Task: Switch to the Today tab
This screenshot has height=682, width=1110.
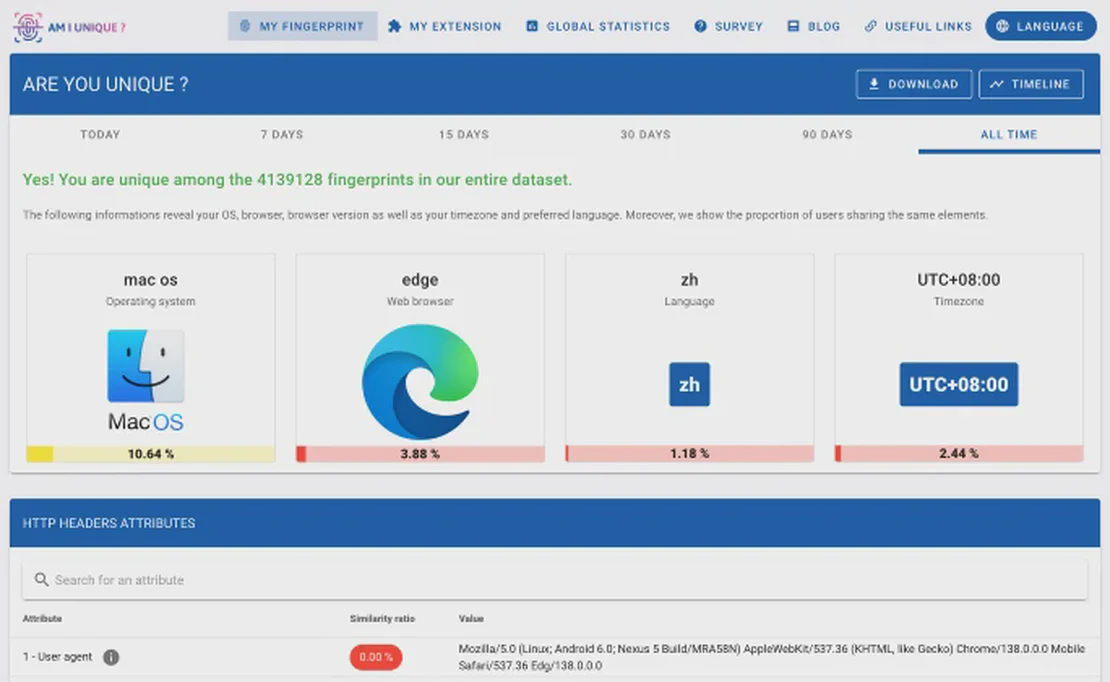Action: pos(100,134)
